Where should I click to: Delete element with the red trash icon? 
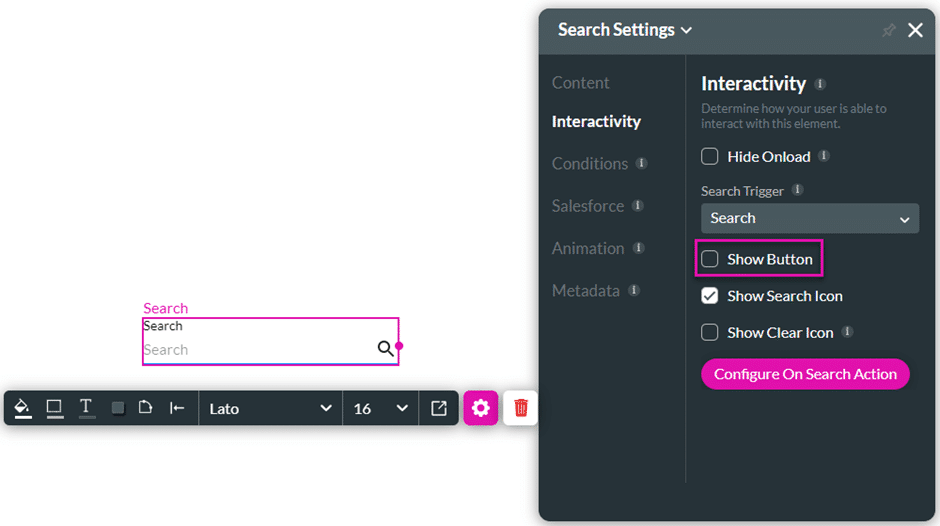(521, 408)
